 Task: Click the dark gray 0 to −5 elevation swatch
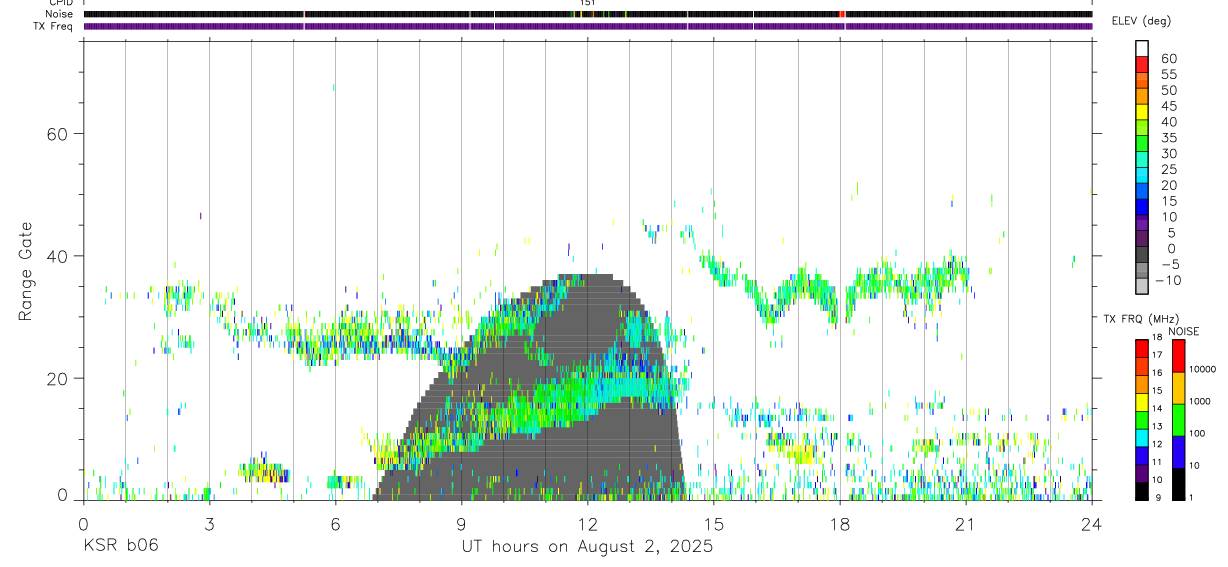(x=1142, y=255)
